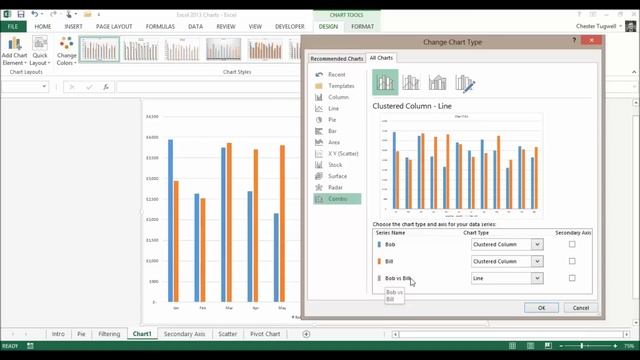Click OK in Change Chart Type dialog

pyautogui.click(x=541, y=308)
